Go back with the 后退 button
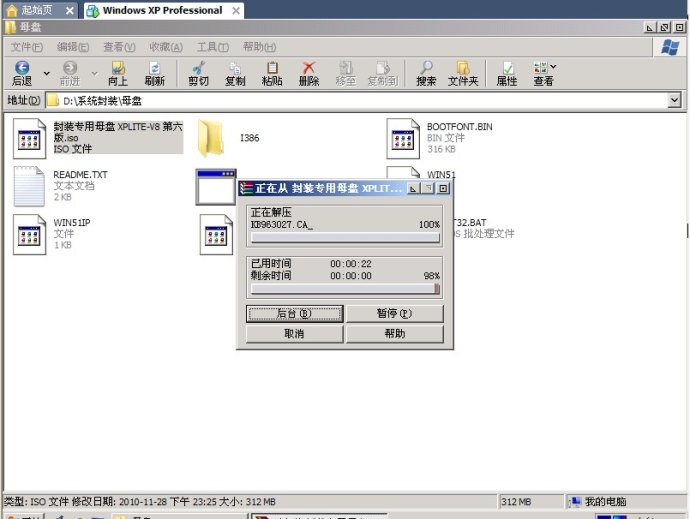This screenshot has height=519, width=690. 22,74
